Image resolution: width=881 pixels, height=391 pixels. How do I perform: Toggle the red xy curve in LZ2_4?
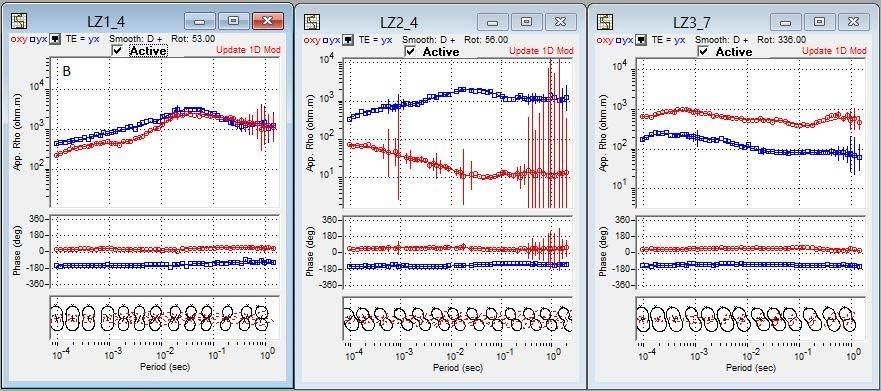pos(312,40)
